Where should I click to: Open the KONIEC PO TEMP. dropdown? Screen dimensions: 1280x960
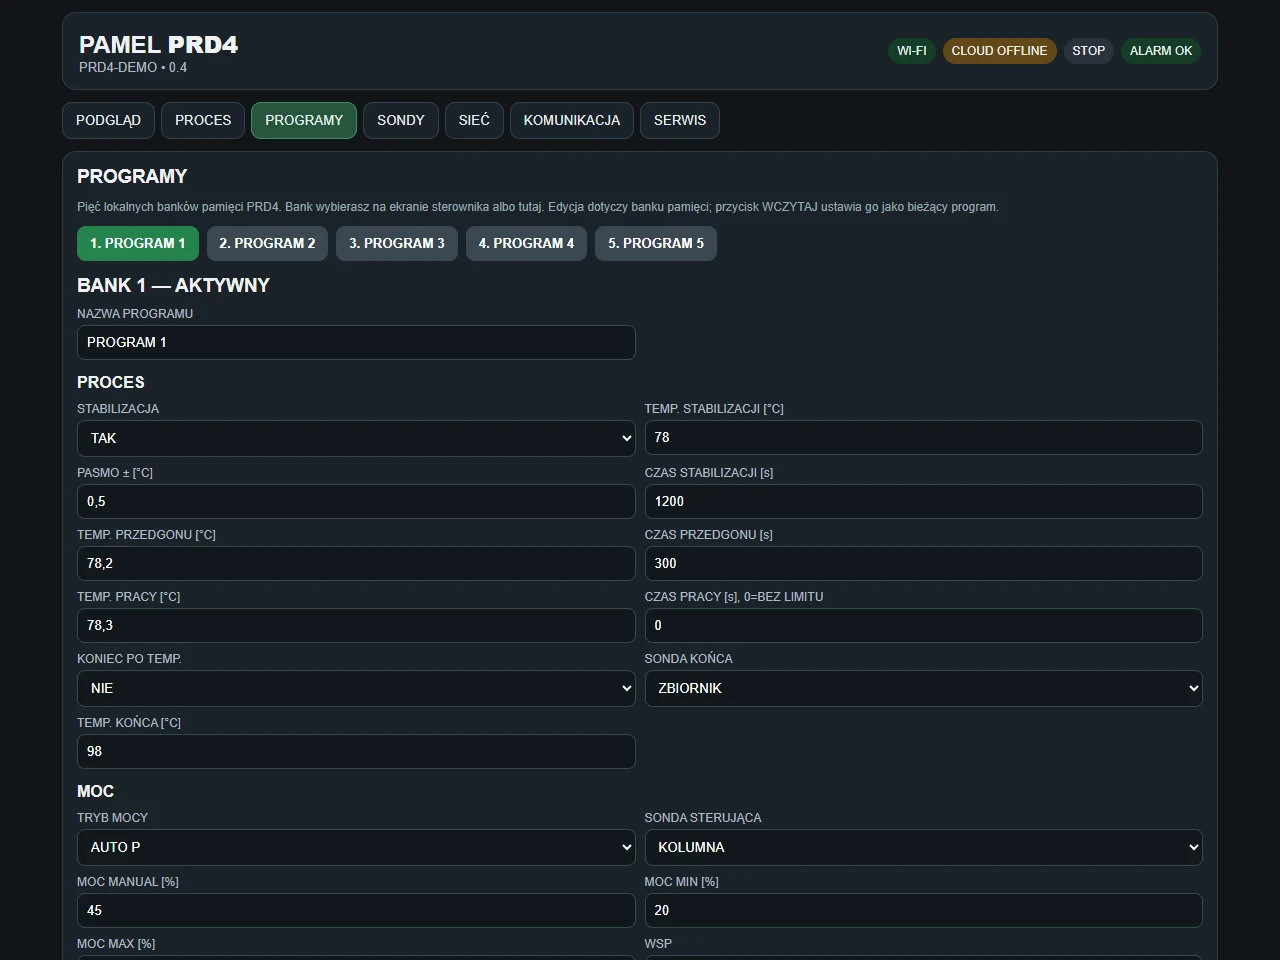pos(356,688)
